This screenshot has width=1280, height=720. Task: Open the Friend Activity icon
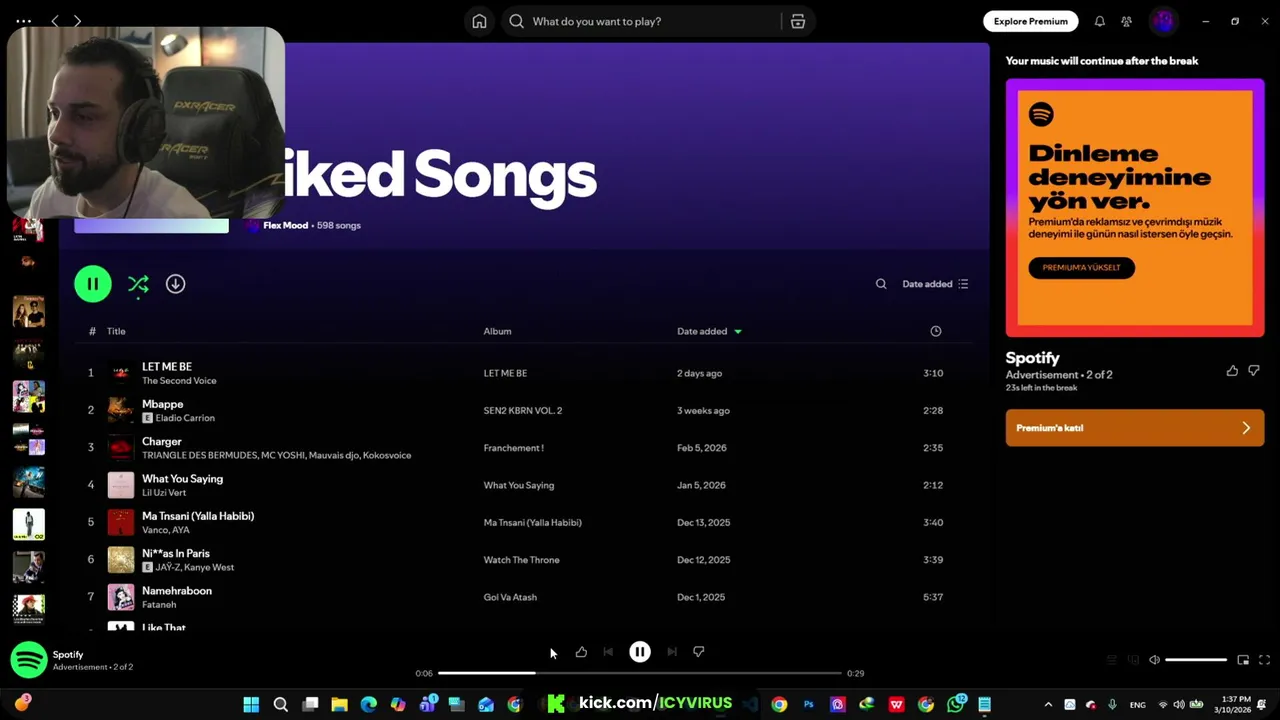1126,21
